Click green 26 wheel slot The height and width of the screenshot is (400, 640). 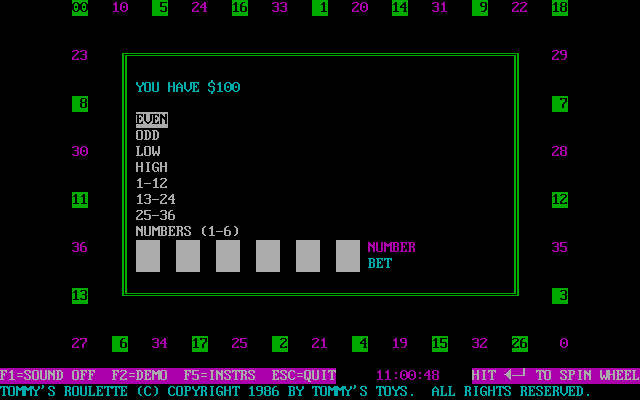click(520, 344)
